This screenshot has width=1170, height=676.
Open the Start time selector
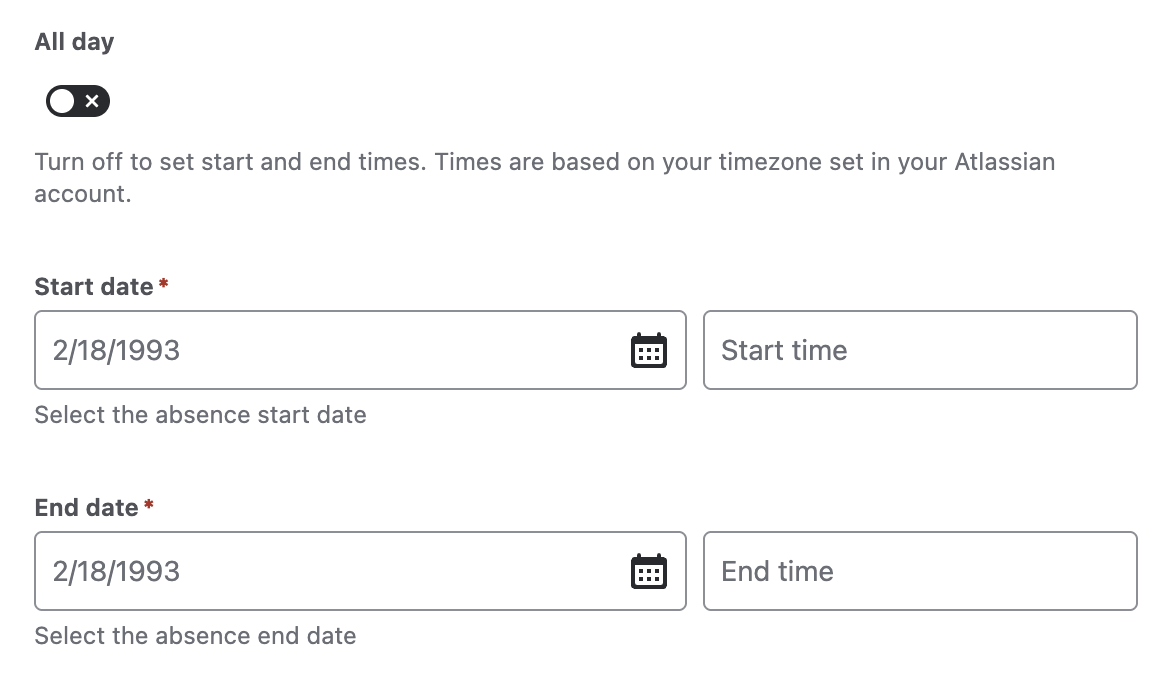(920, 350)
